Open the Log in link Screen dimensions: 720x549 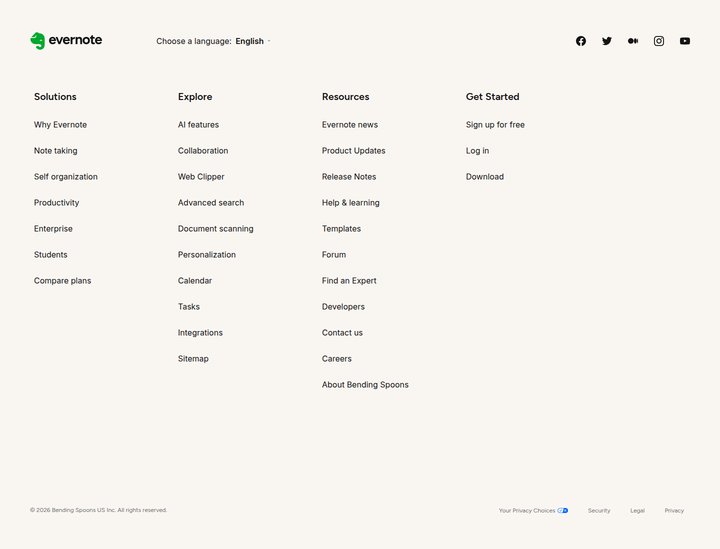pos(477,151)
